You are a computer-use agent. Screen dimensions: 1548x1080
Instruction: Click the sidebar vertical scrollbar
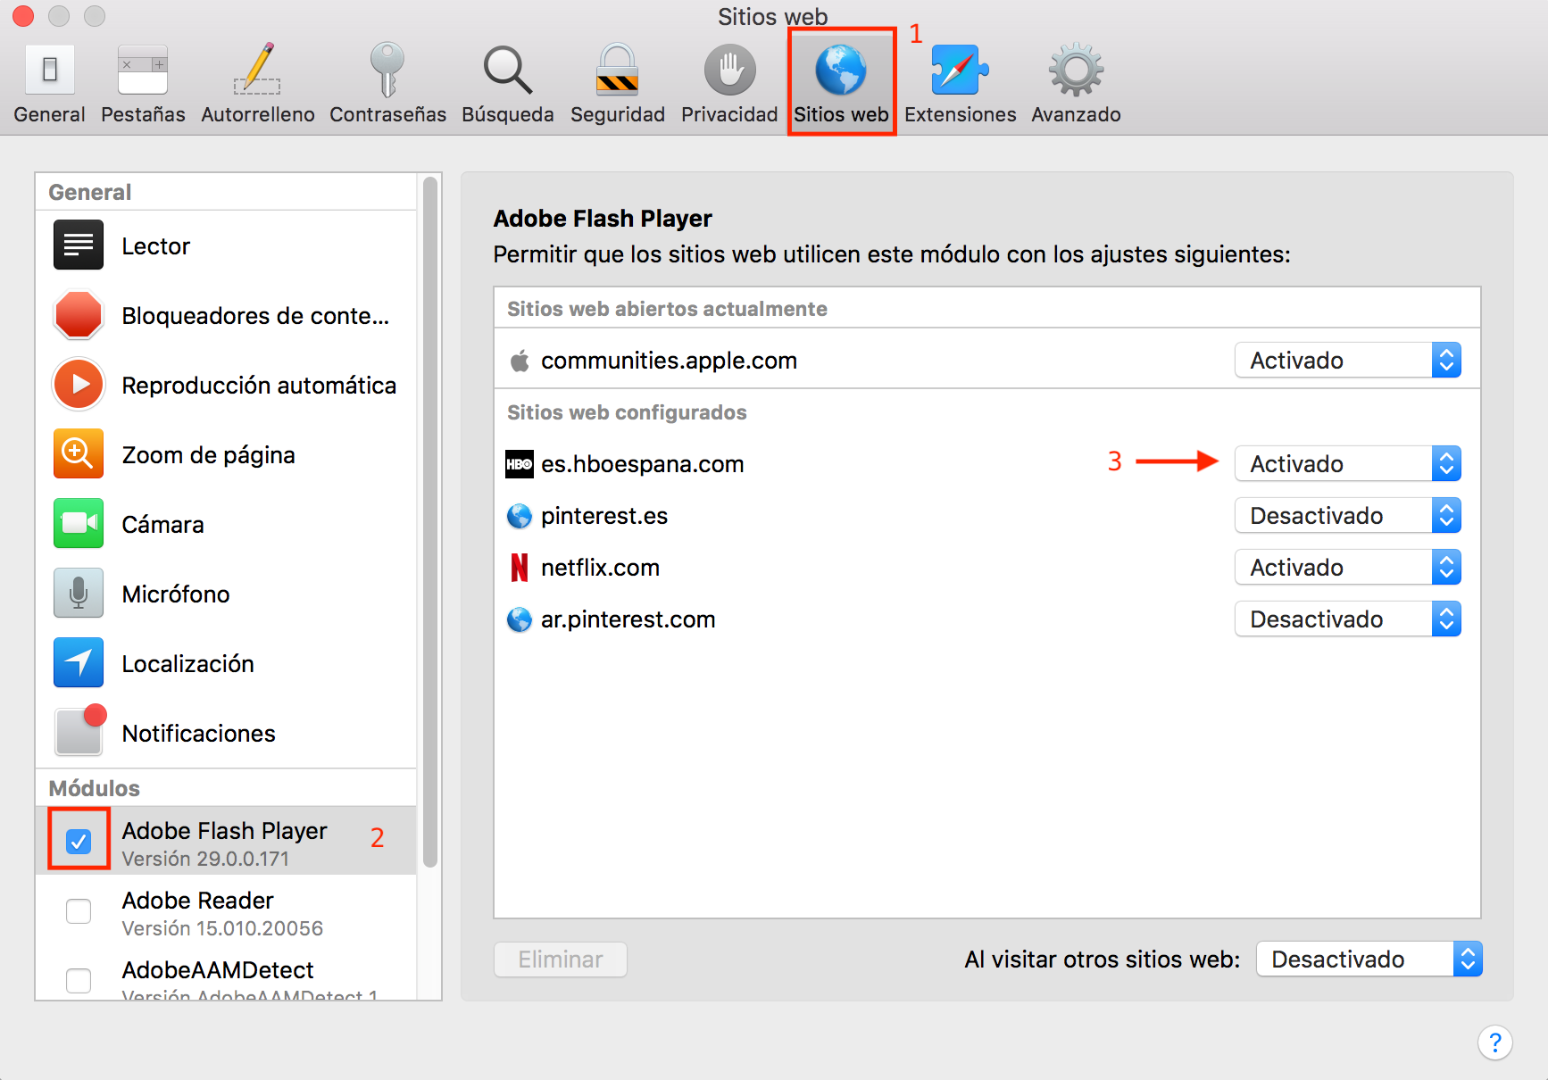click(x=430, y=520)
